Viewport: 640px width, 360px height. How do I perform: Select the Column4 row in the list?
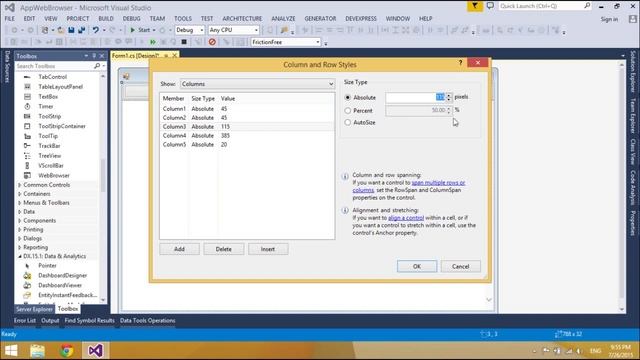[x=247, y=136]
